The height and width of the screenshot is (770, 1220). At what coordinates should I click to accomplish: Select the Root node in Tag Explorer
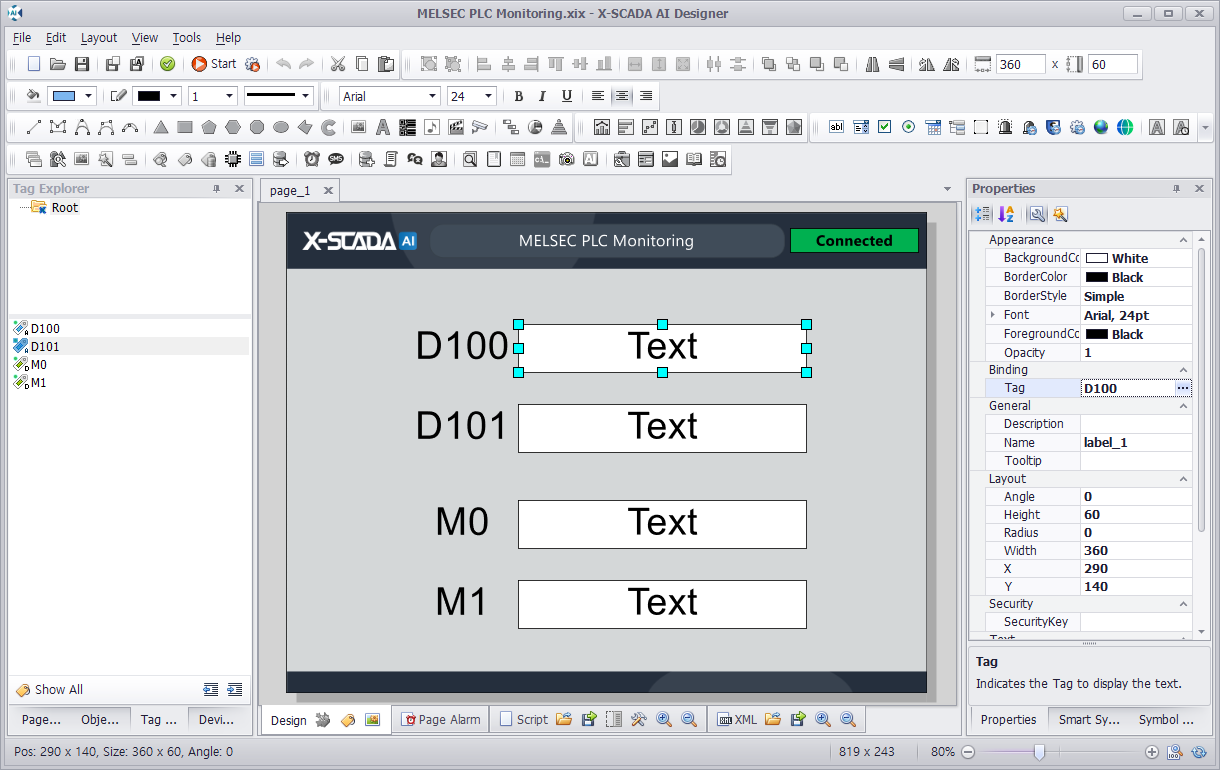pos(65,208)
